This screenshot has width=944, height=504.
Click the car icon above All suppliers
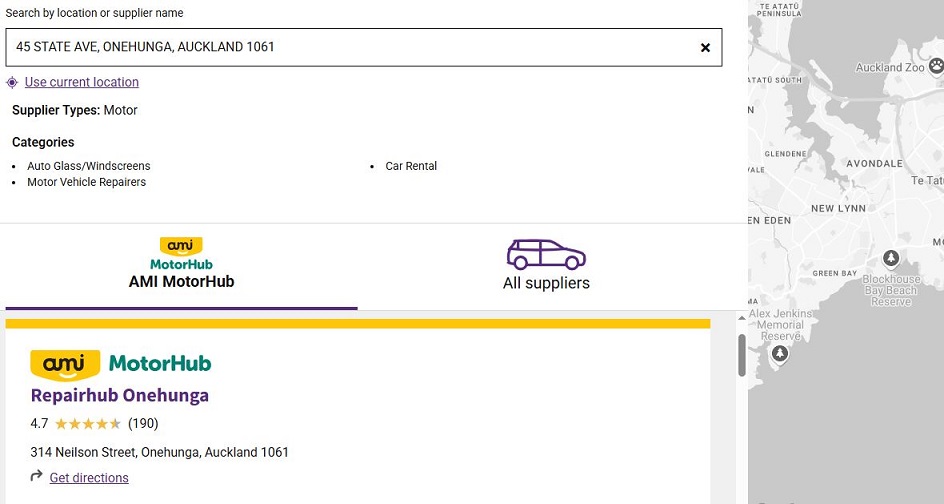point(546,254)
